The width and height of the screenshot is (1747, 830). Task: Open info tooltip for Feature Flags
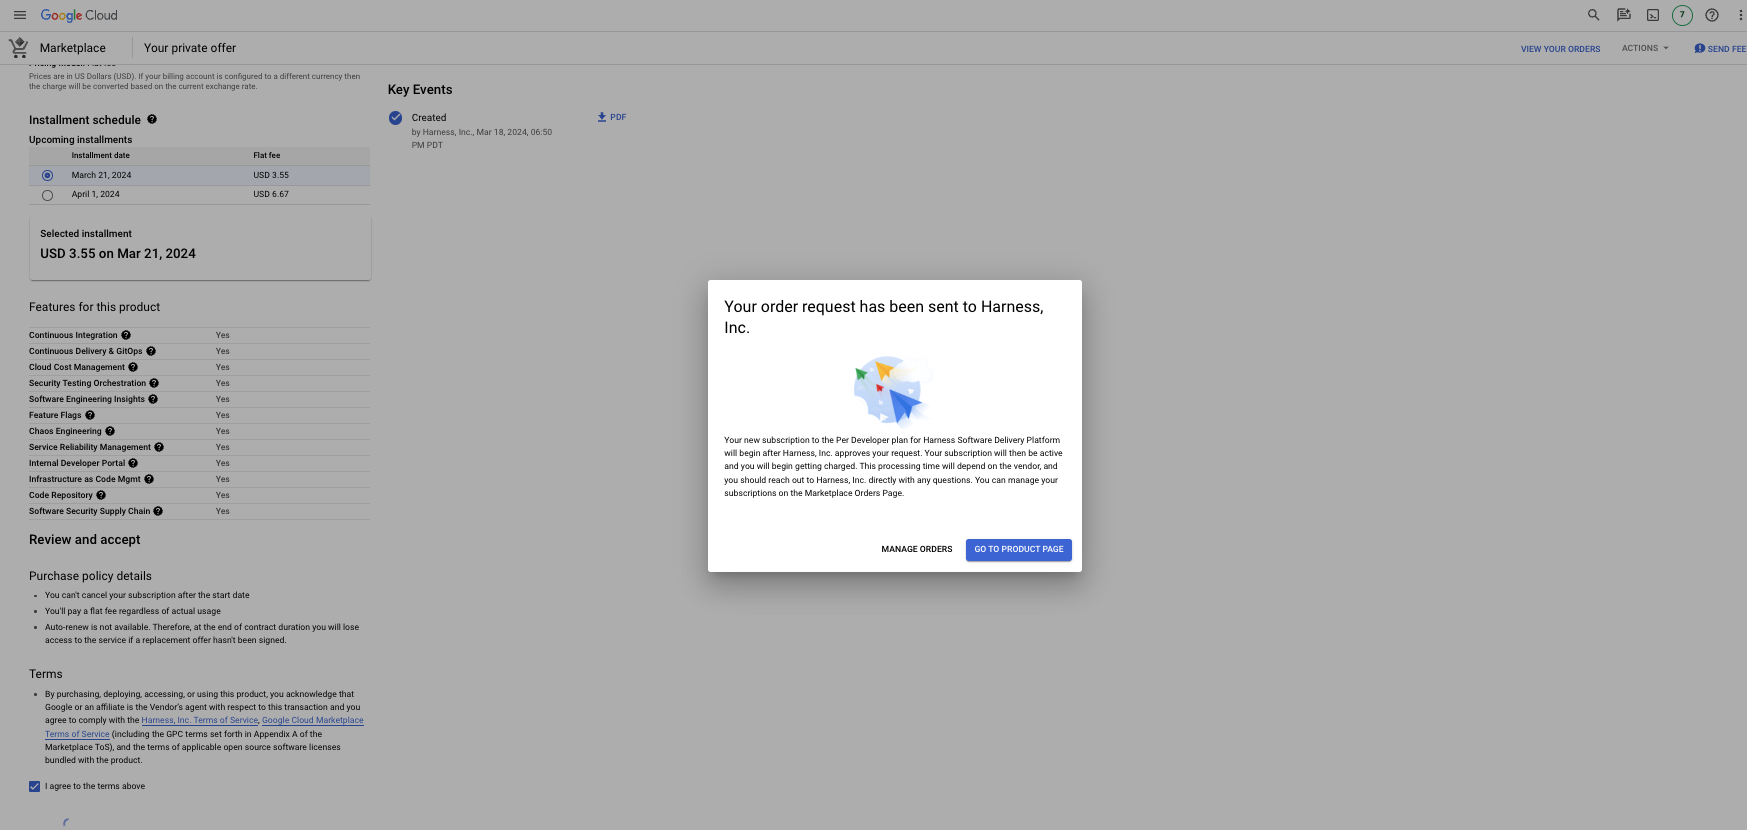pyautogui.click(x=90, y=415)
